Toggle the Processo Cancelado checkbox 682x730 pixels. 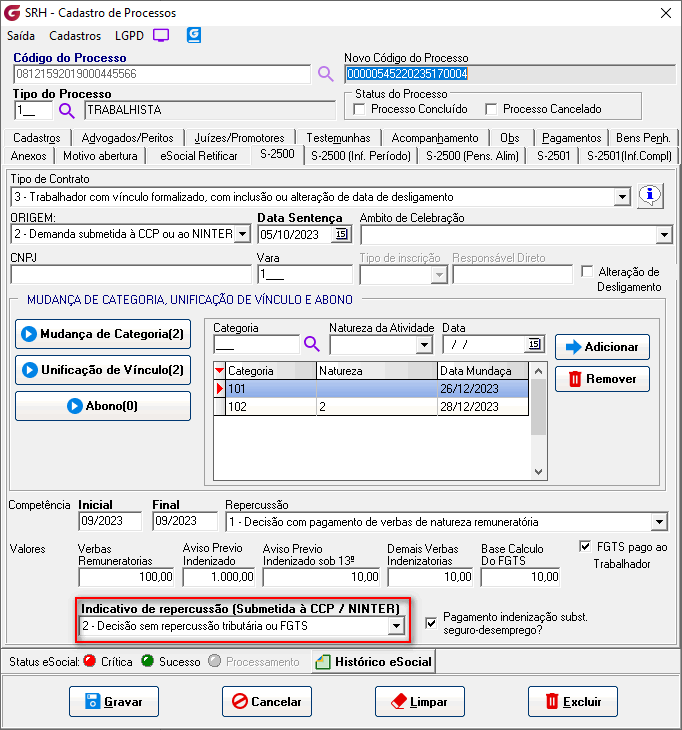(x=491, y=109)
